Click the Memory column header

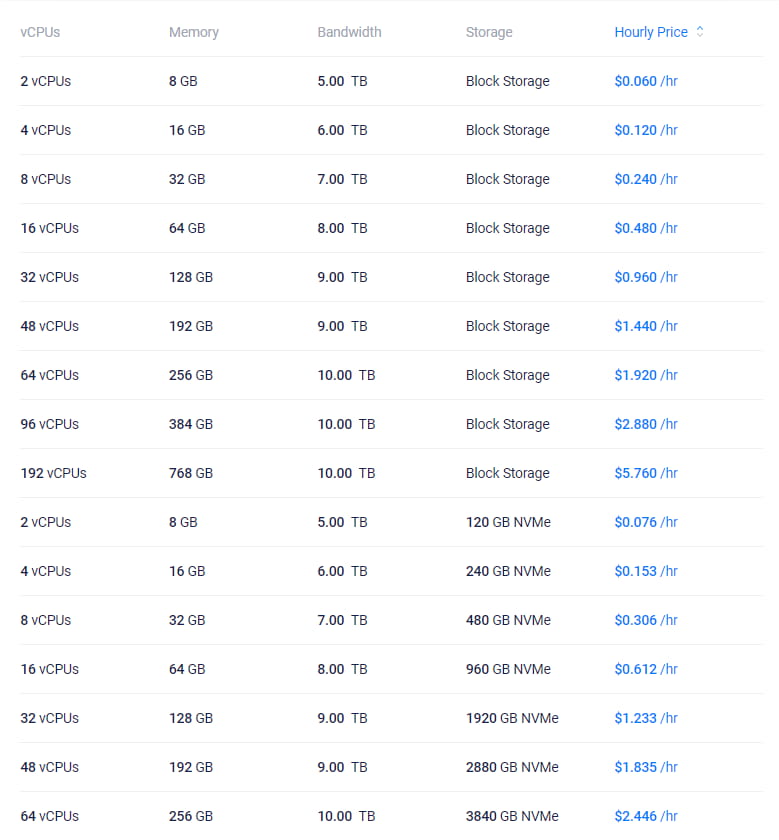193,32
